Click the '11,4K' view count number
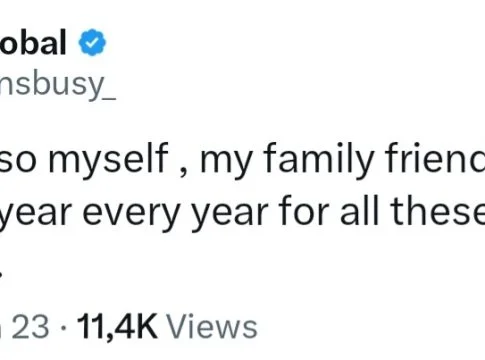Viewport: 485px width, 360px height. coord(117,327)
